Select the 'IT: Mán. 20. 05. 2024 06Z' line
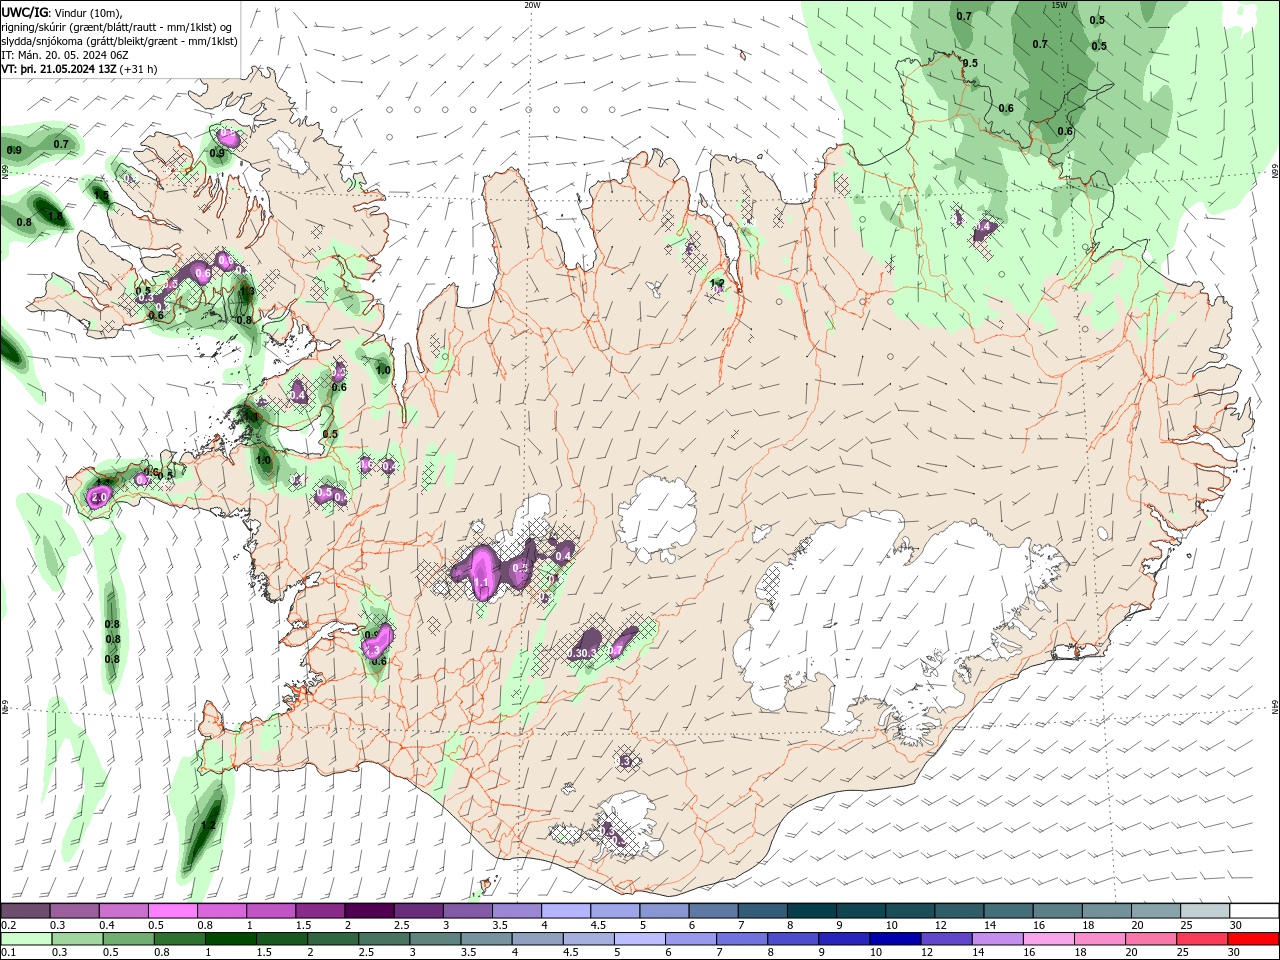Screen dimensions: 1280x960 click(64, 55)
